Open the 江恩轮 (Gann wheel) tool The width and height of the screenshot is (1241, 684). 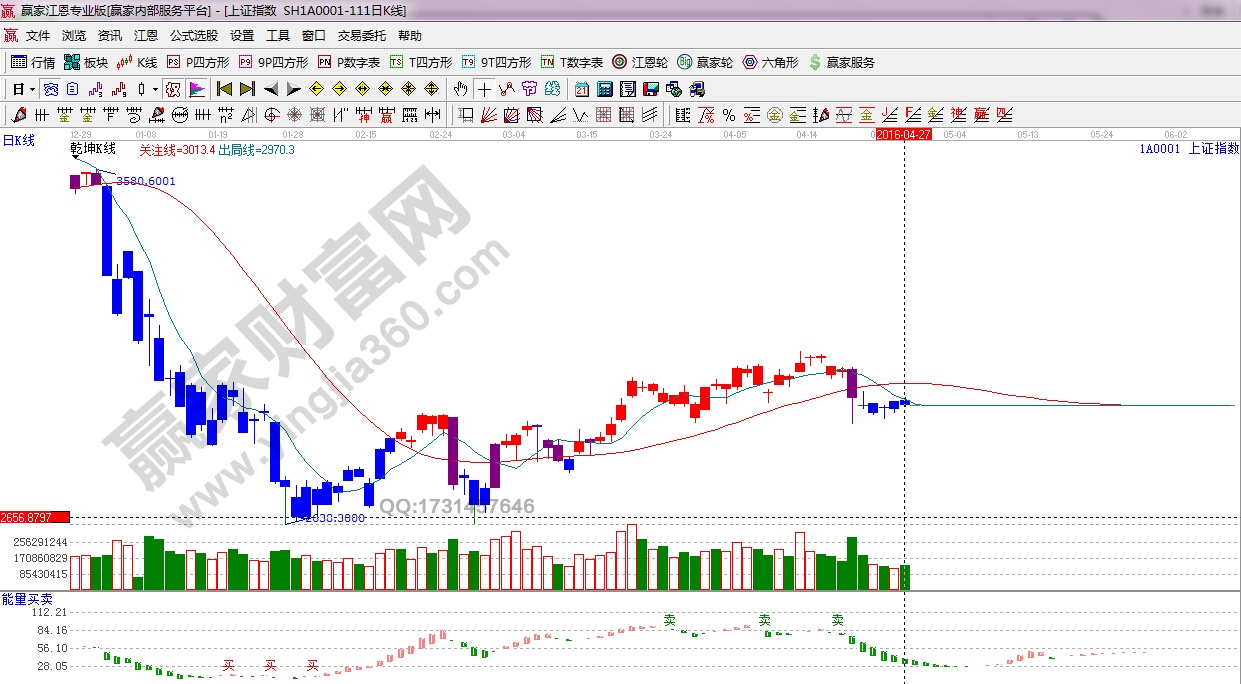(641, 62)
